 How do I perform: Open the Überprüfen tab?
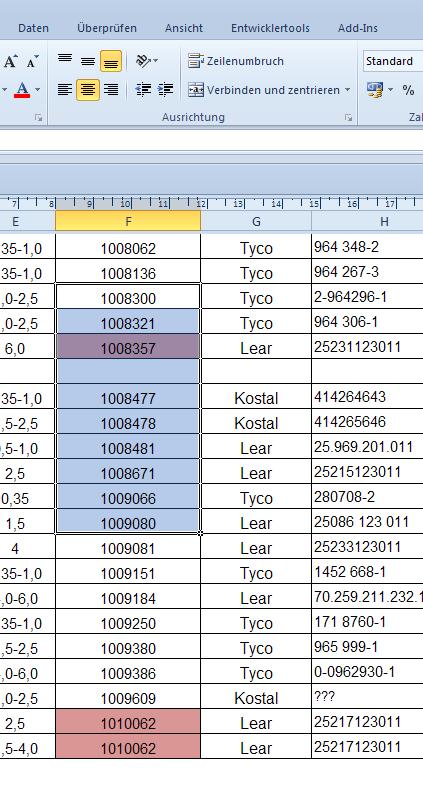tap(107, 28)
